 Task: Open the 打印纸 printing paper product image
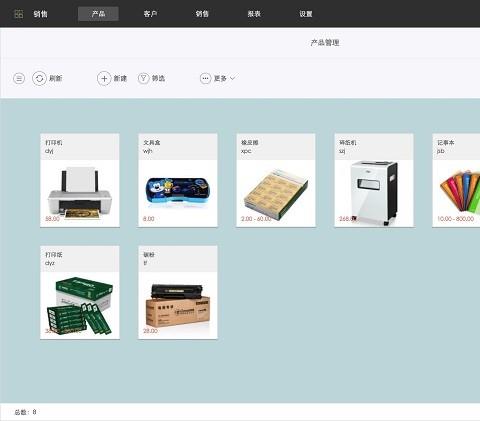[x=80, y=306]
